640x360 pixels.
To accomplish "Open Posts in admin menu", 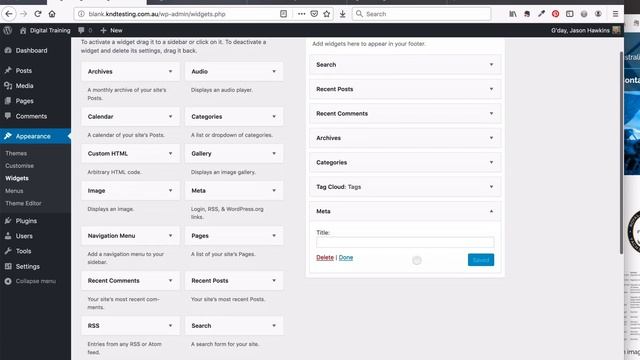I will pos(24,71).
